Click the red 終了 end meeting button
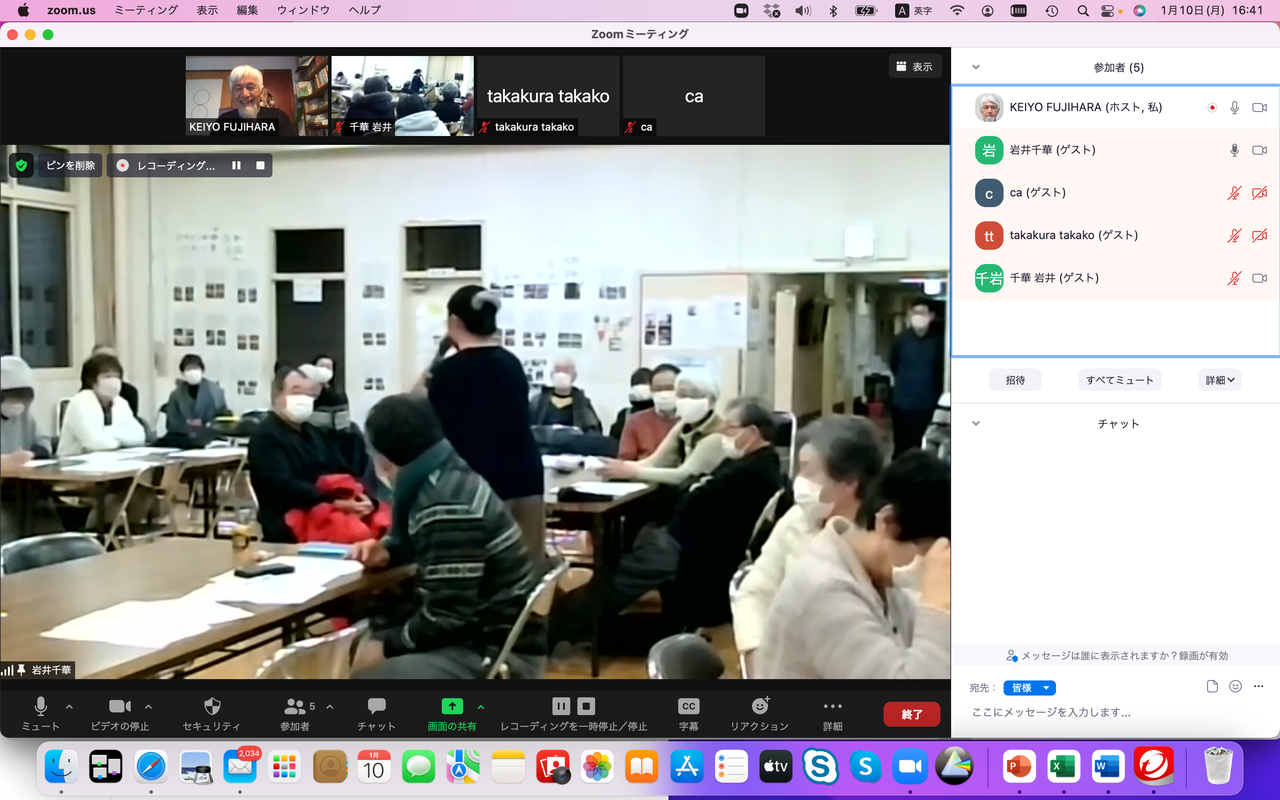Image resolution: width=1280 pixels, height=800 pixels. click(912, 714)
